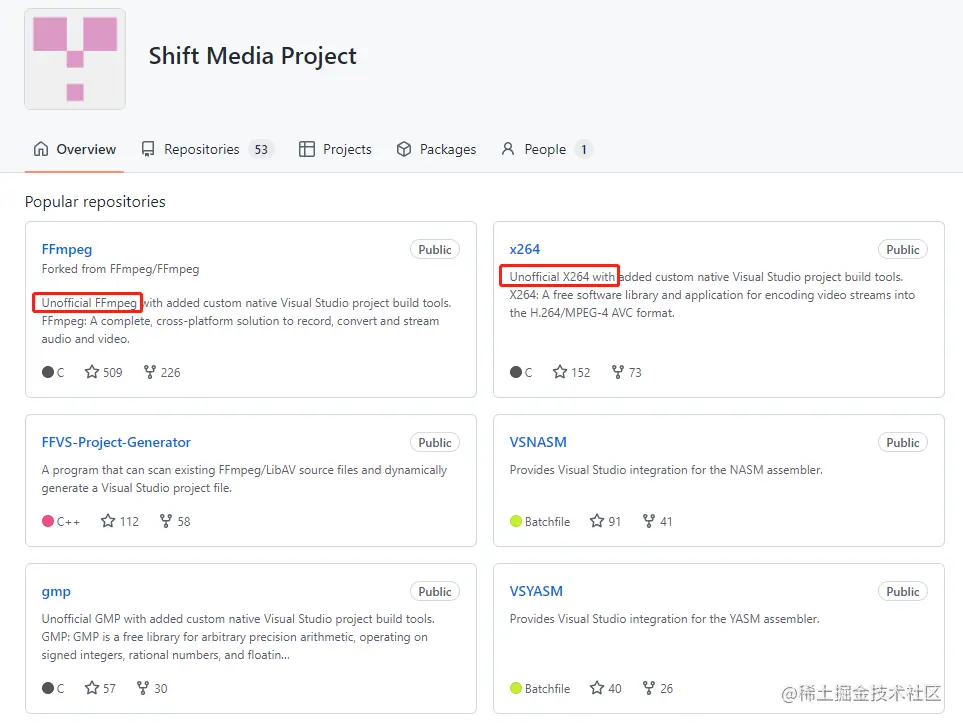The width and height of the screenshot is (963, 725).
Task: Open the Packages tab
Action: [436, 149]
